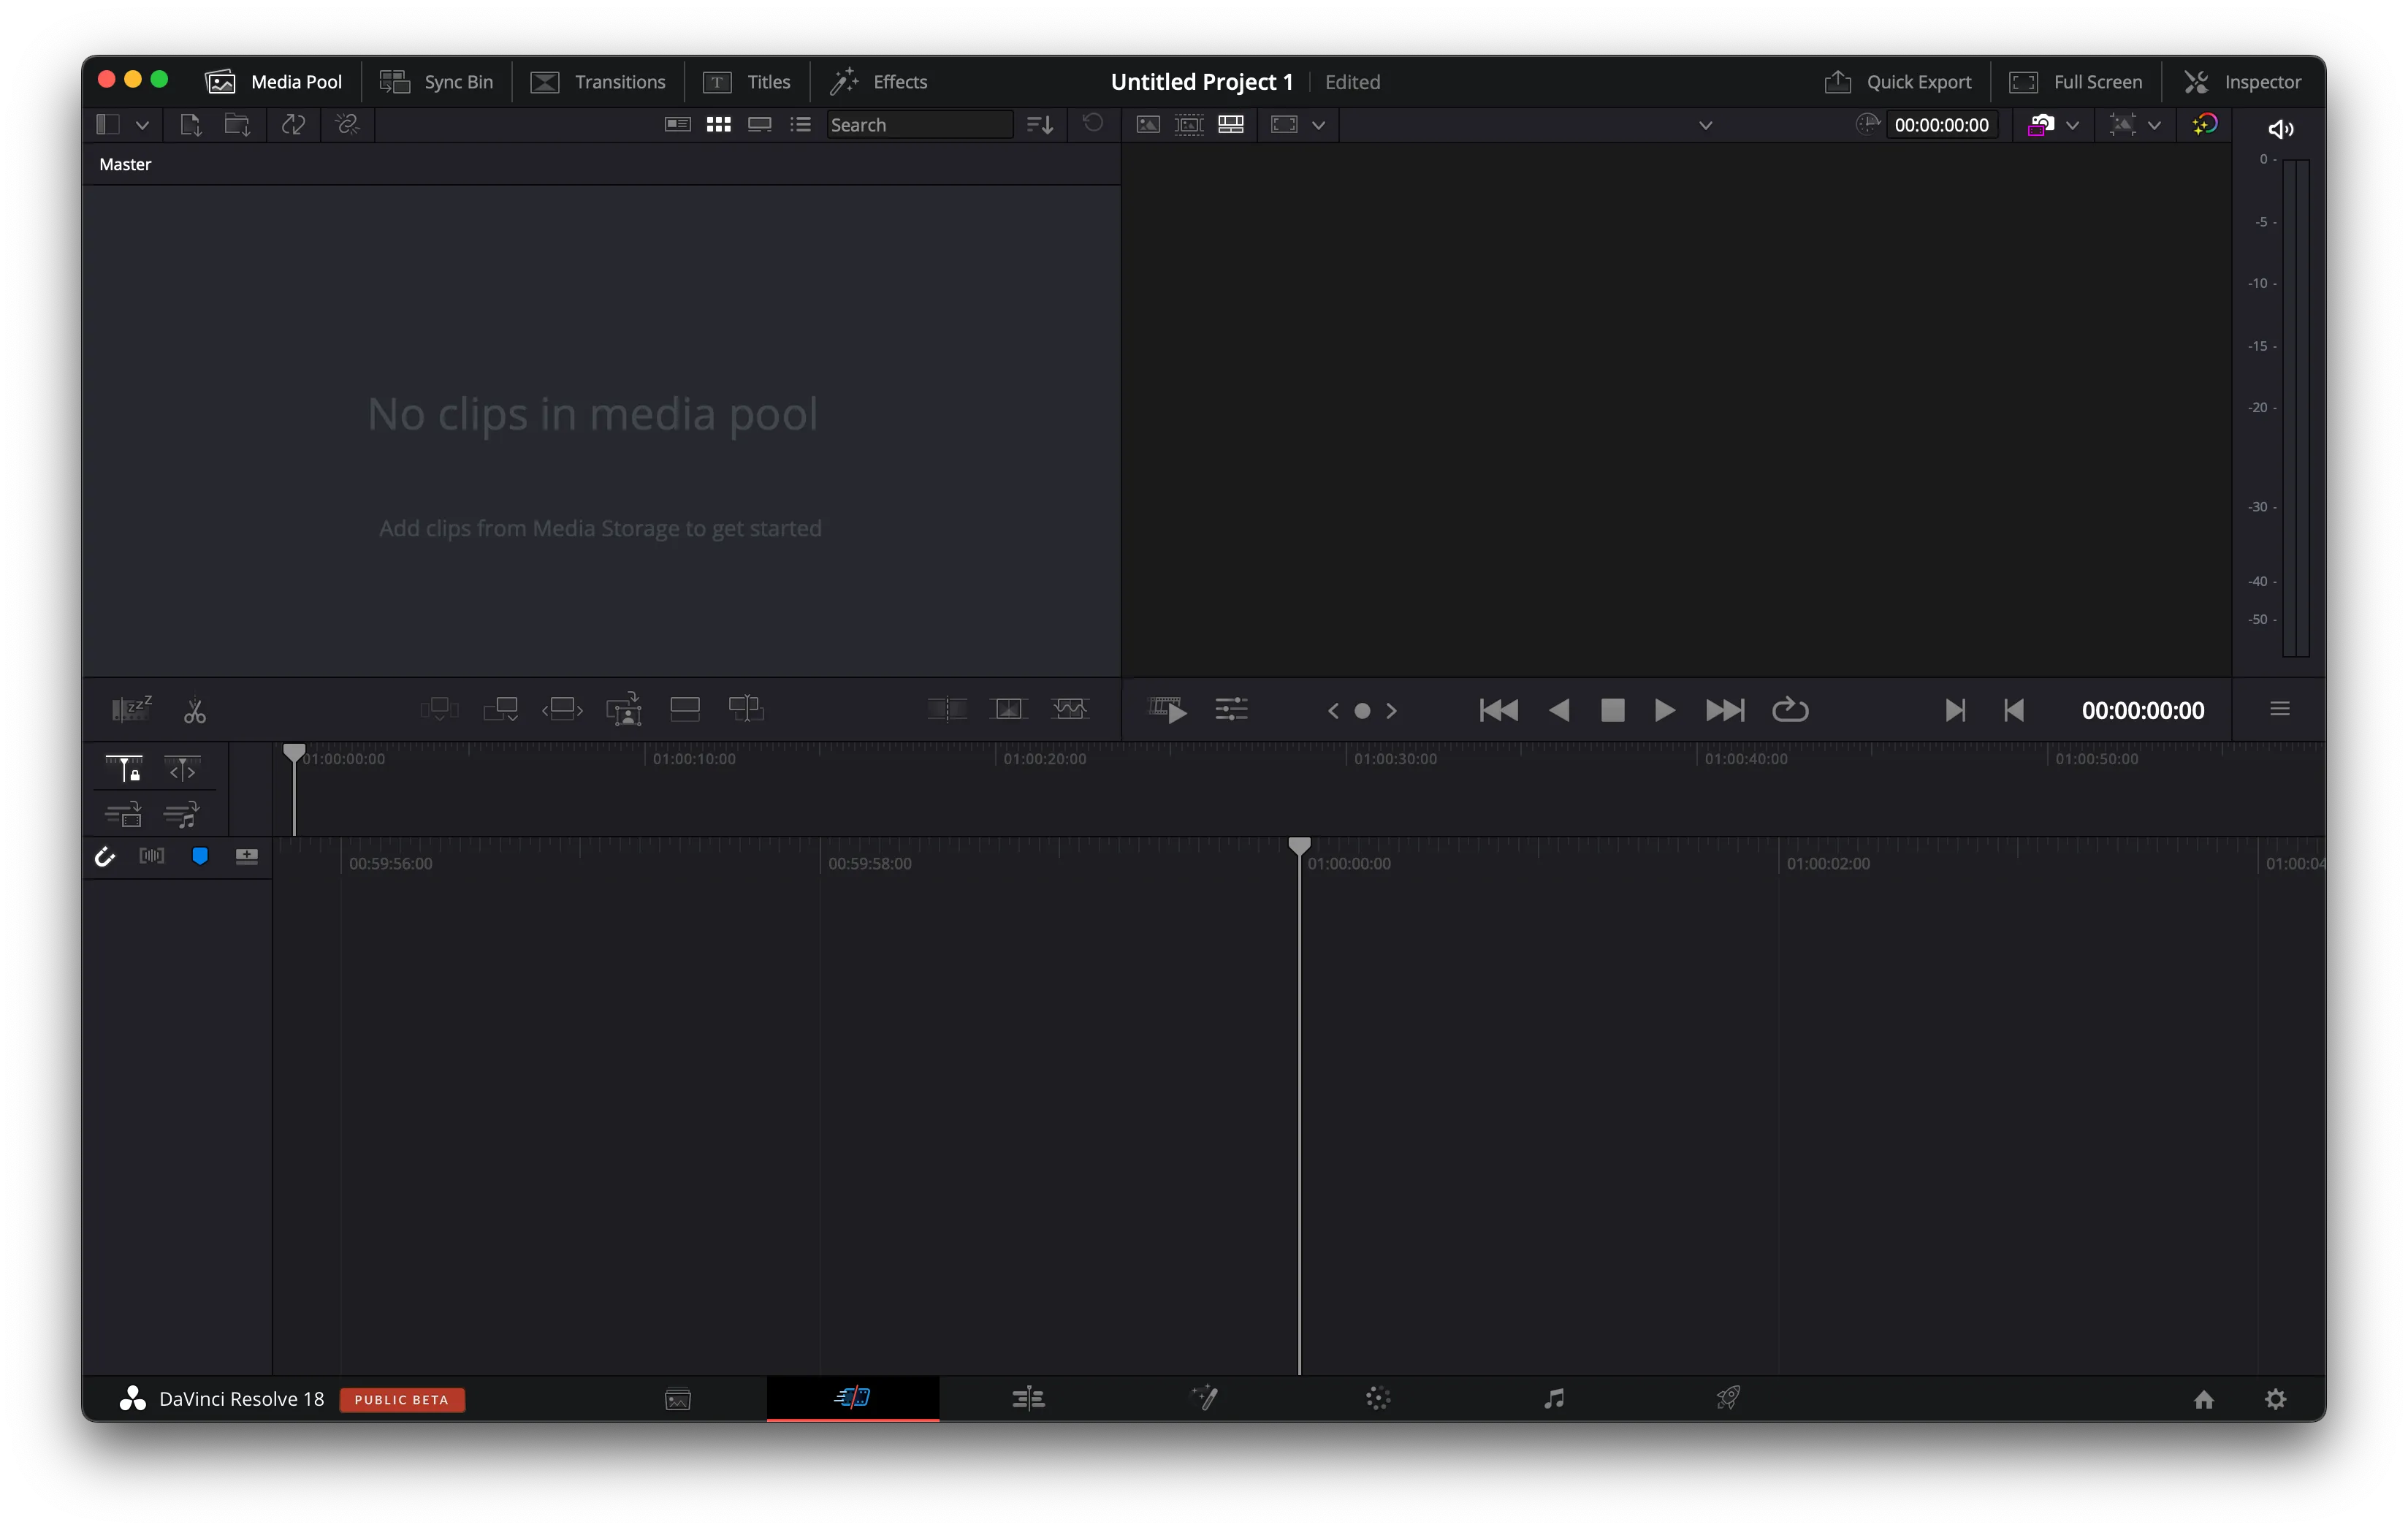The width and height of the screenshot is (2408, 1530).
Task: Open the Media page
Action: [x=677, y=1399]
